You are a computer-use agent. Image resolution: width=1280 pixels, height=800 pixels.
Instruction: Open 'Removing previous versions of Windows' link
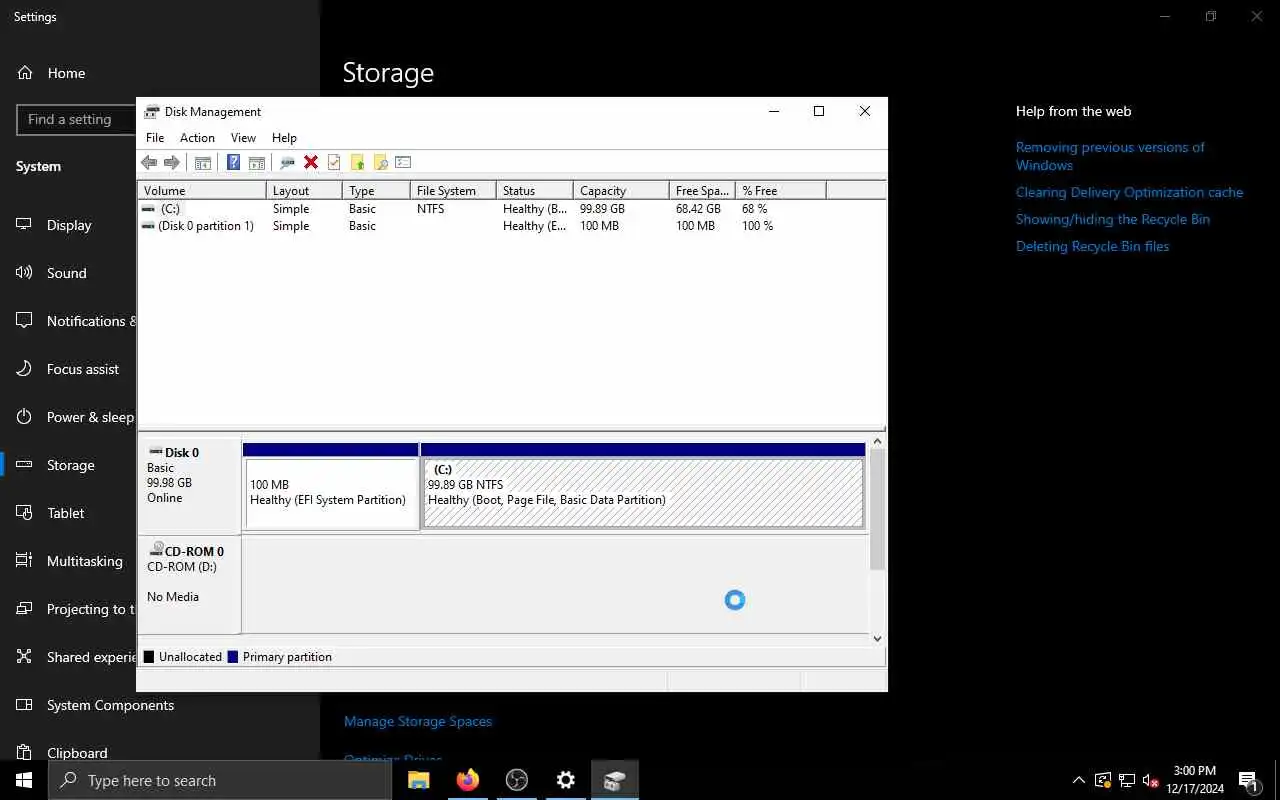point(1110,156)
